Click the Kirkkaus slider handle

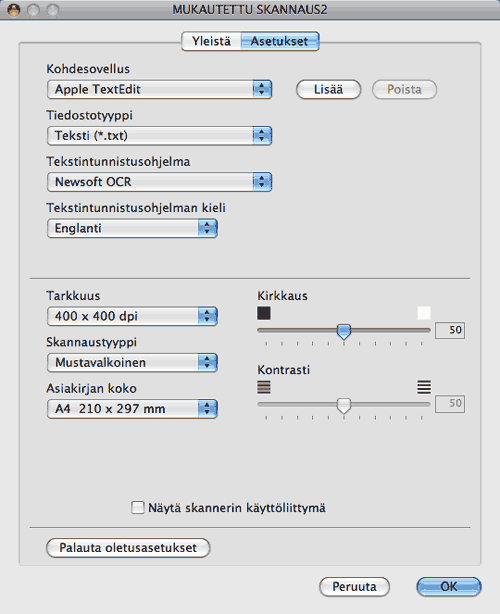344,331
